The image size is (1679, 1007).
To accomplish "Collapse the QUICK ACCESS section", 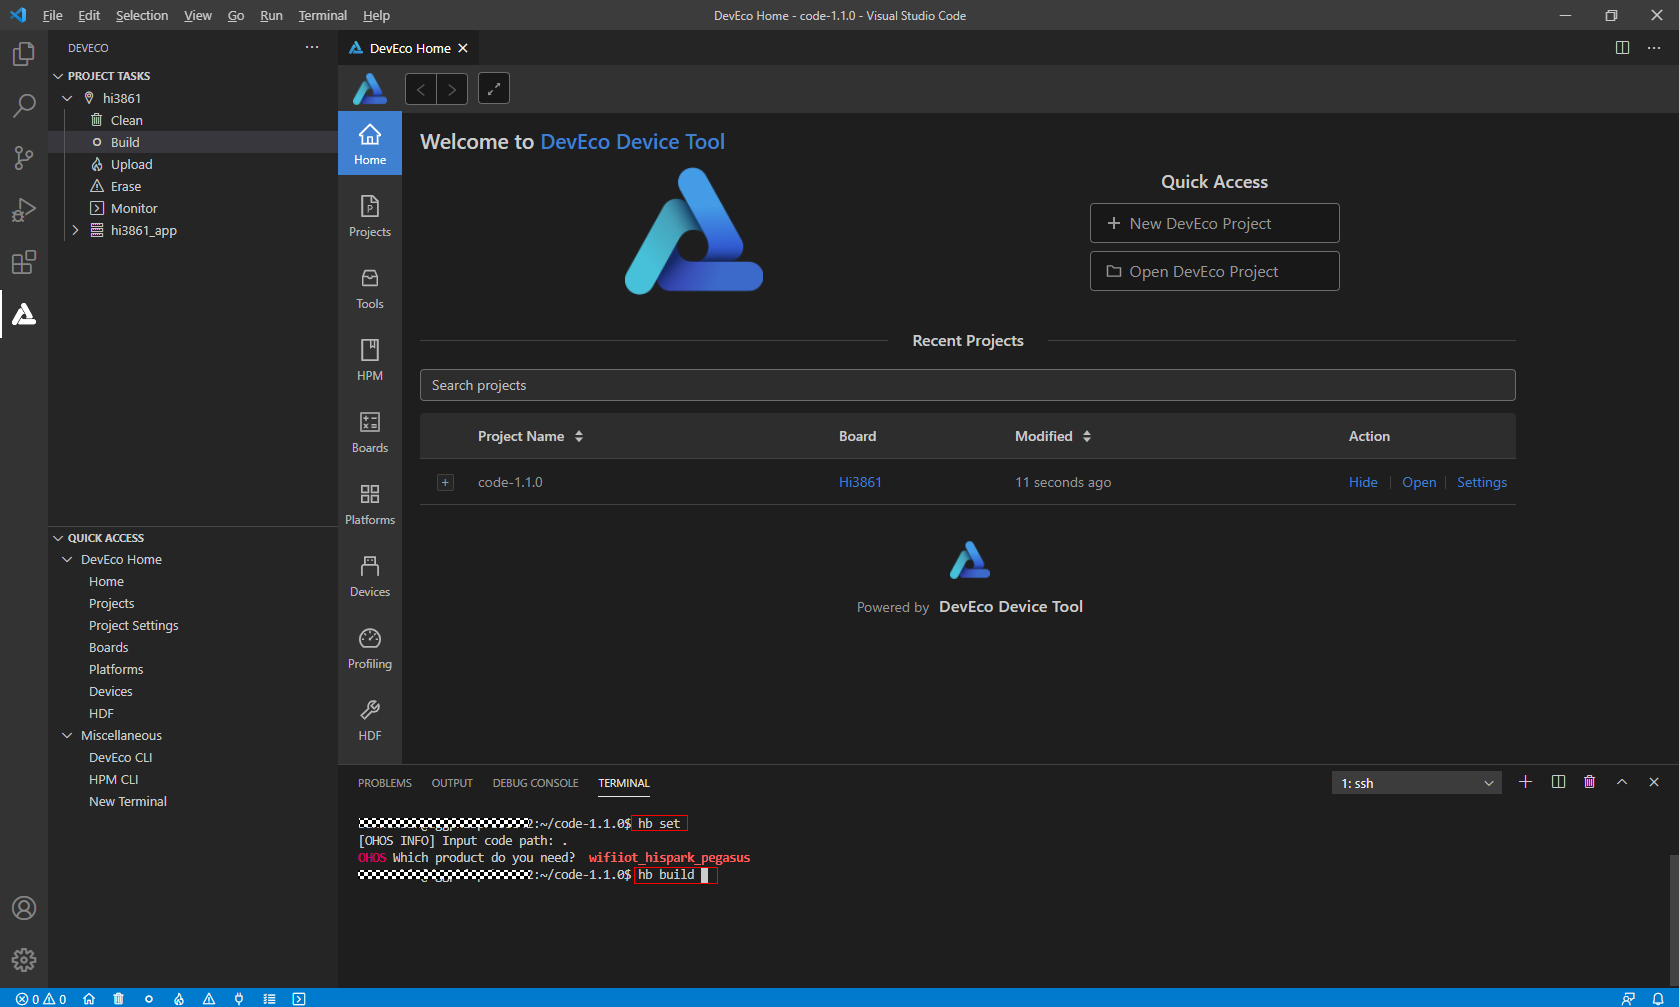I will pos(58,538).
